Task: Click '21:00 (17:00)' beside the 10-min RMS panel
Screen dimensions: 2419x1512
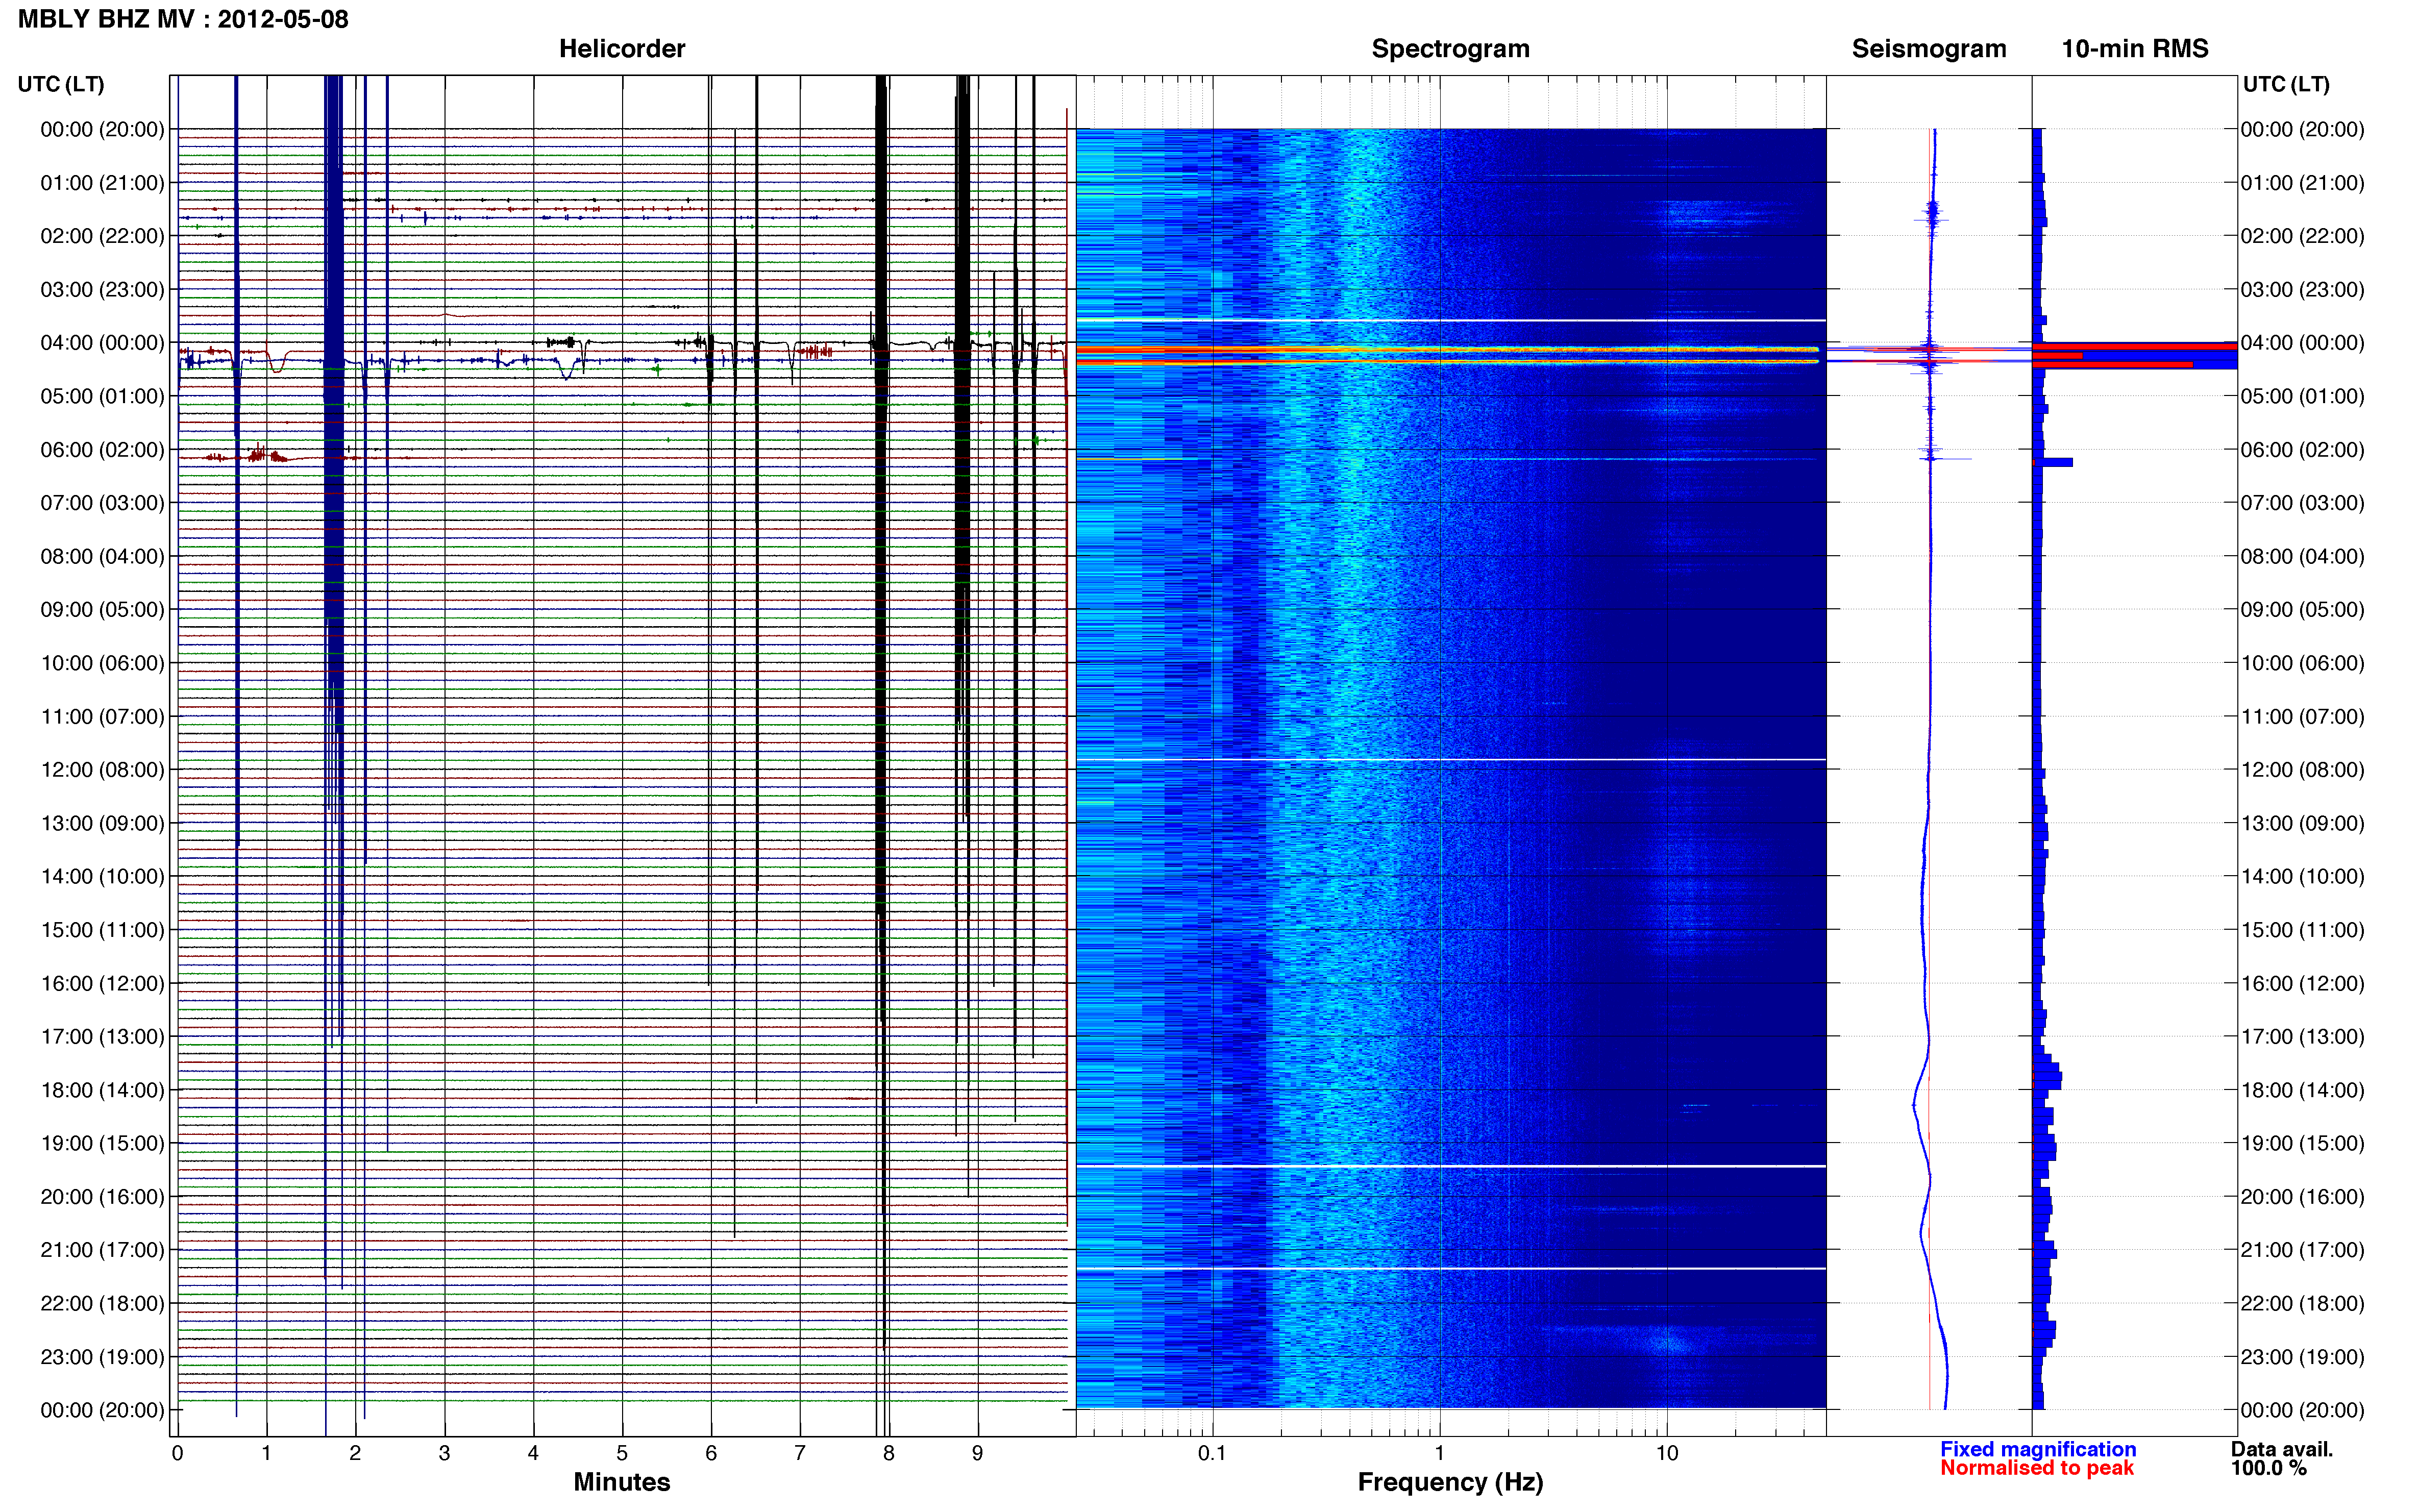Action: point(2302,1250)
